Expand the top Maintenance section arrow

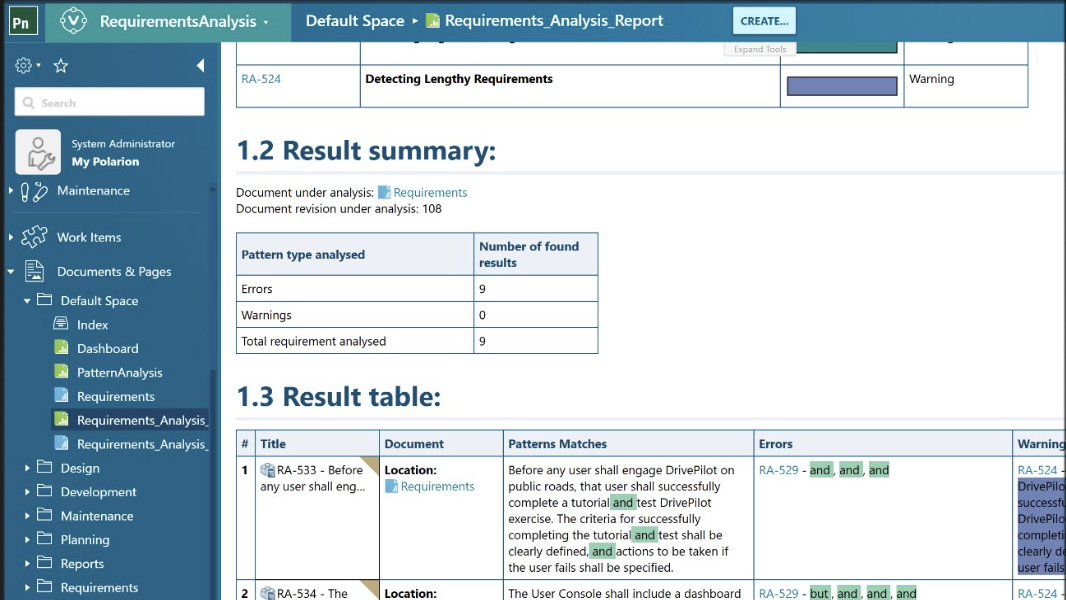click(x=11, y=191)
